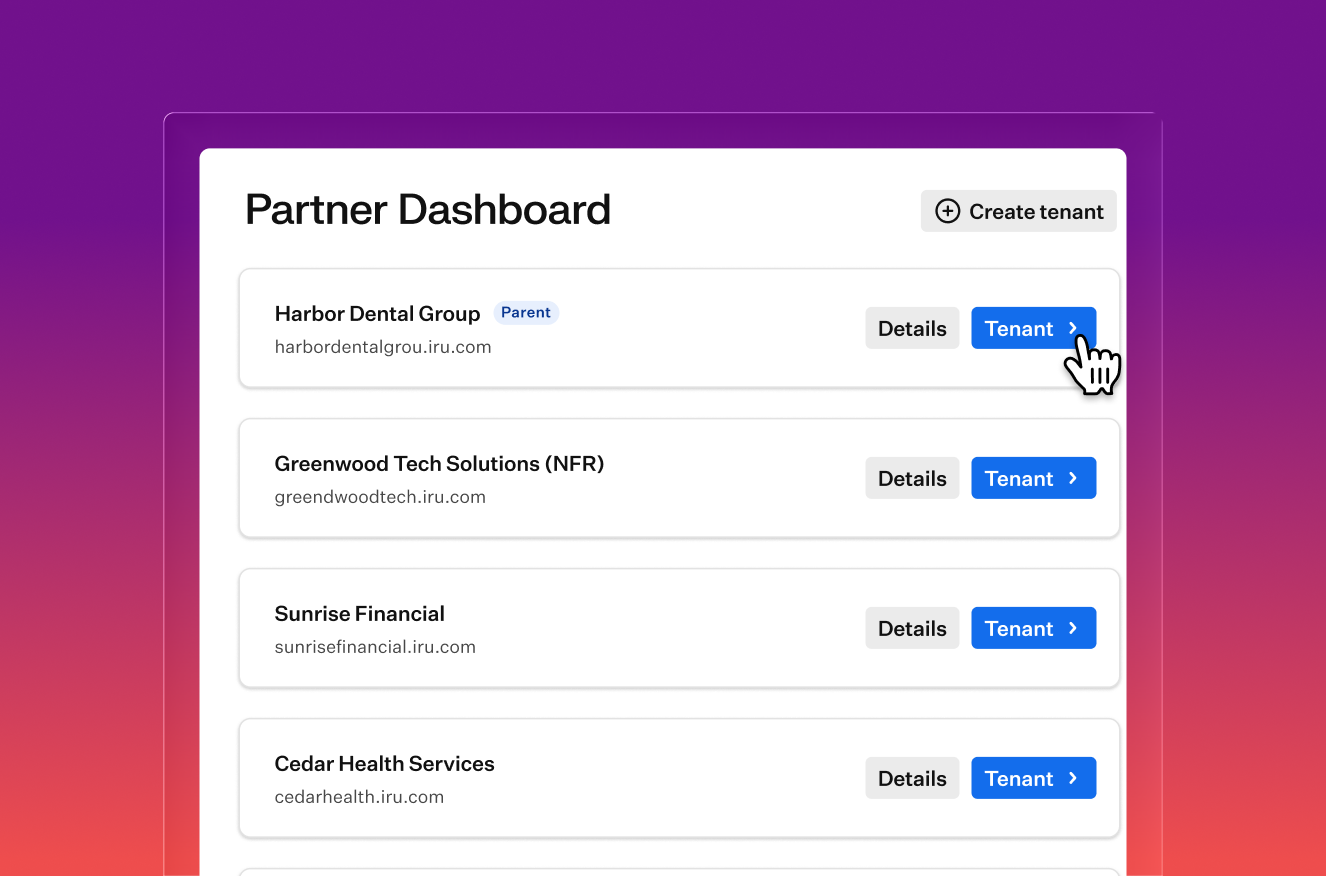Viewport: 1326px width, 876px height.
Task: Click harbordentalgrou.iru.com domain text
Action: (x=383, y=347)
